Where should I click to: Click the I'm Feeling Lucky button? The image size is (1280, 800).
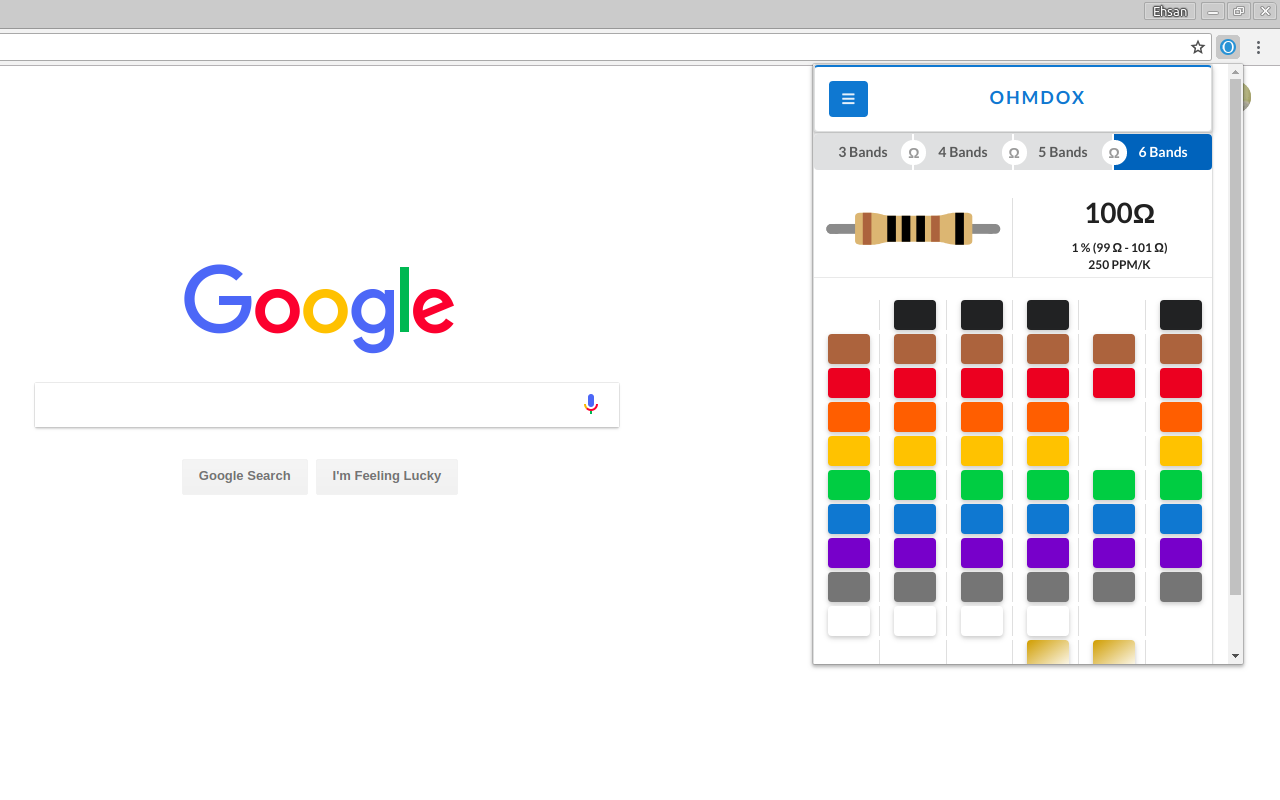pos(386,476)
